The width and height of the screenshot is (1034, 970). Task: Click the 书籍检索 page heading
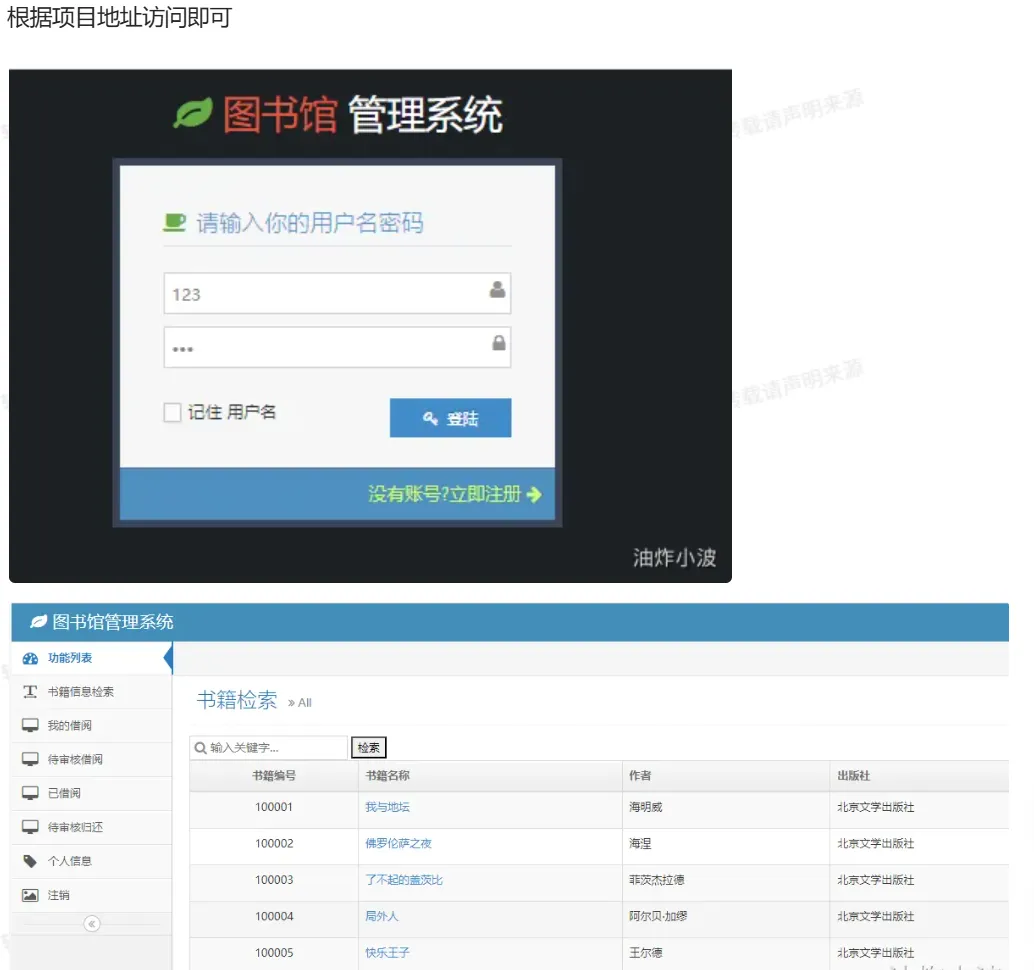point(237,700)
